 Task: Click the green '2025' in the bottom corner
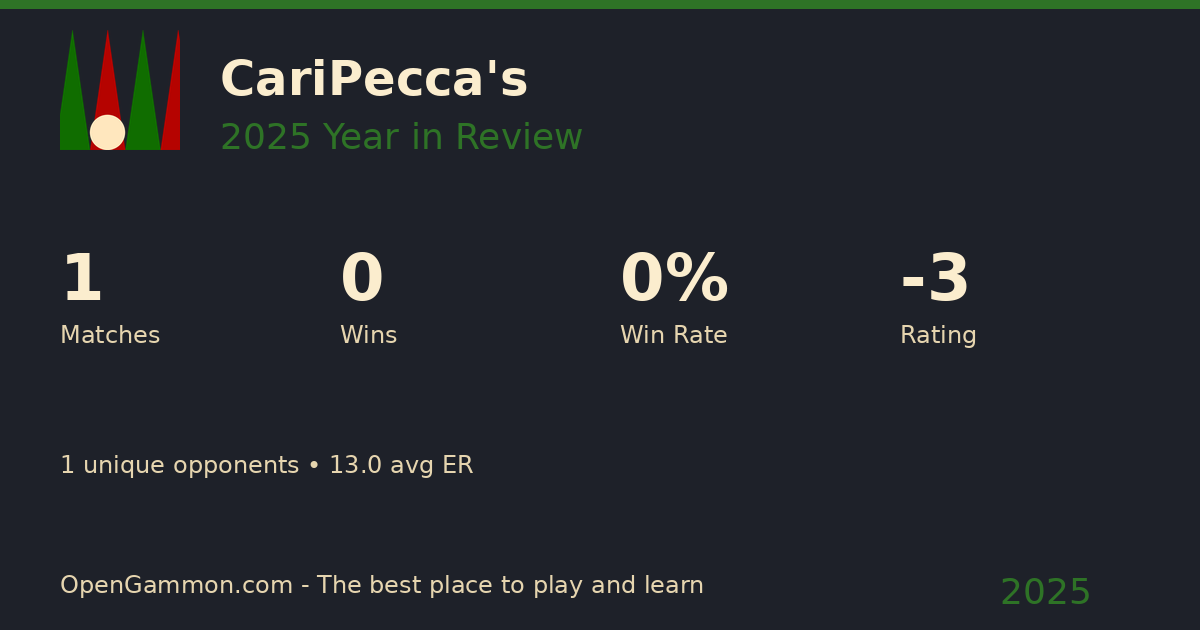click(x=1045, y=593)
